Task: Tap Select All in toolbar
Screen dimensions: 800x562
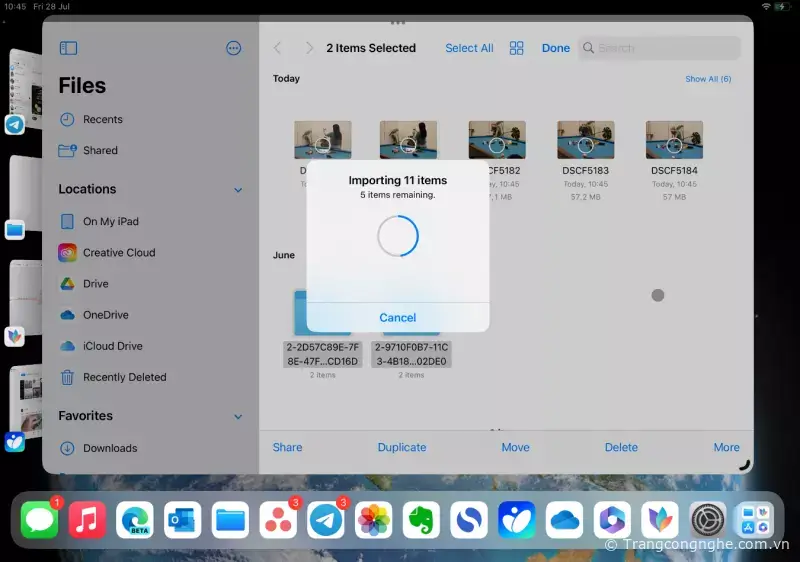Action: click(469, 48)
